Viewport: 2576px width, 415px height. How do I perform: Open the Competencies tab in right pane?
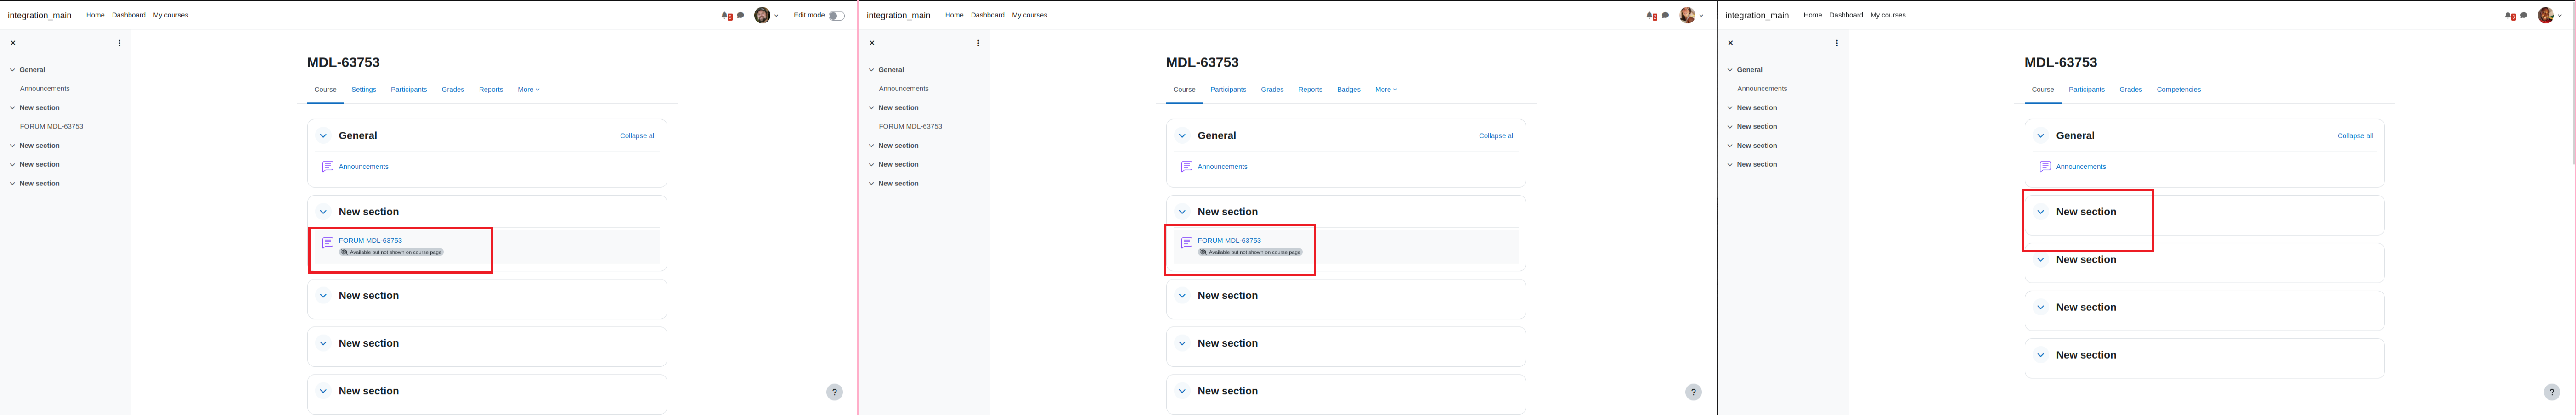[x=2179, y=90]
